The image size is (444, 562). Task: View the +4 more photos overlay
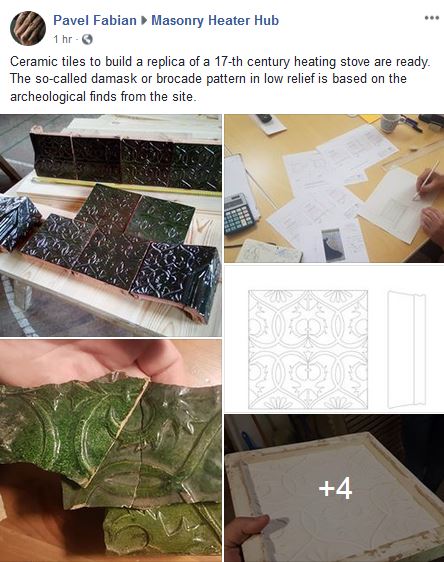click(x=335, y=488)
